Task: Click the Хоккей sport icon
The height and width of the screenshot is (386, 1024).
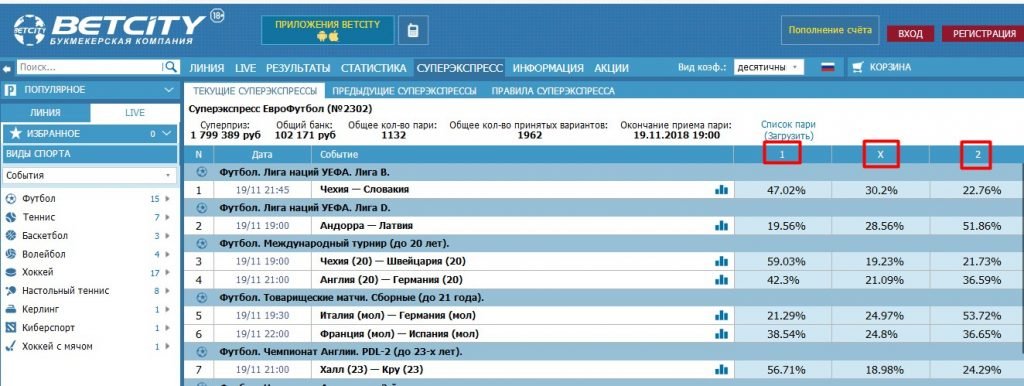Action: tap(10, 272)
